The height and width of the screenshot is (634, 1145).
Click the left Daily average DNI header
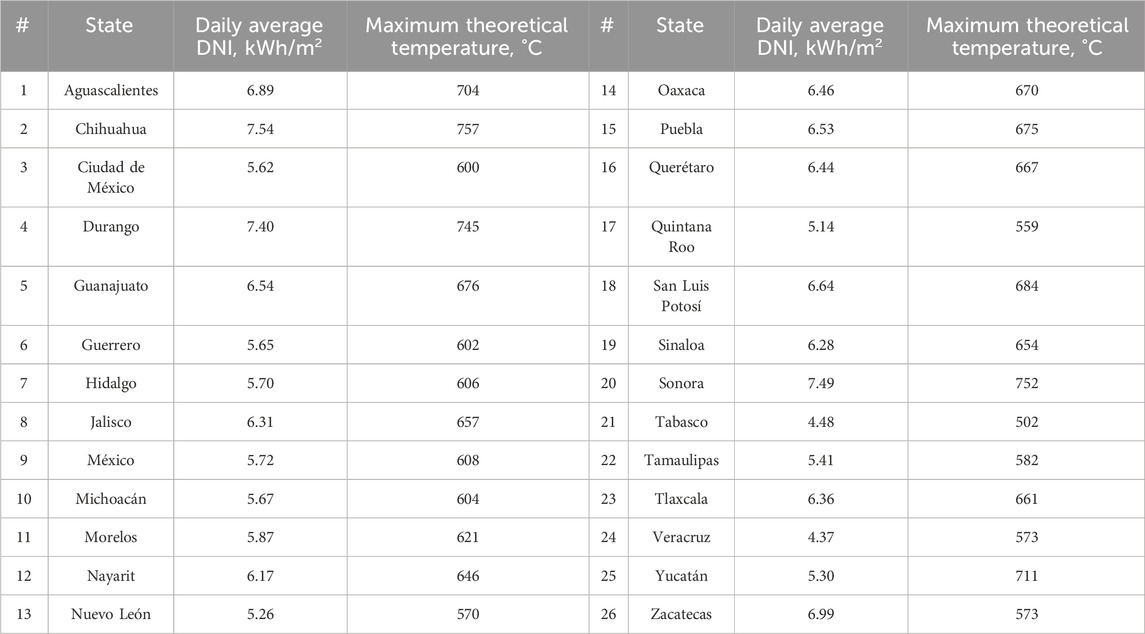[x=259, y=36]
